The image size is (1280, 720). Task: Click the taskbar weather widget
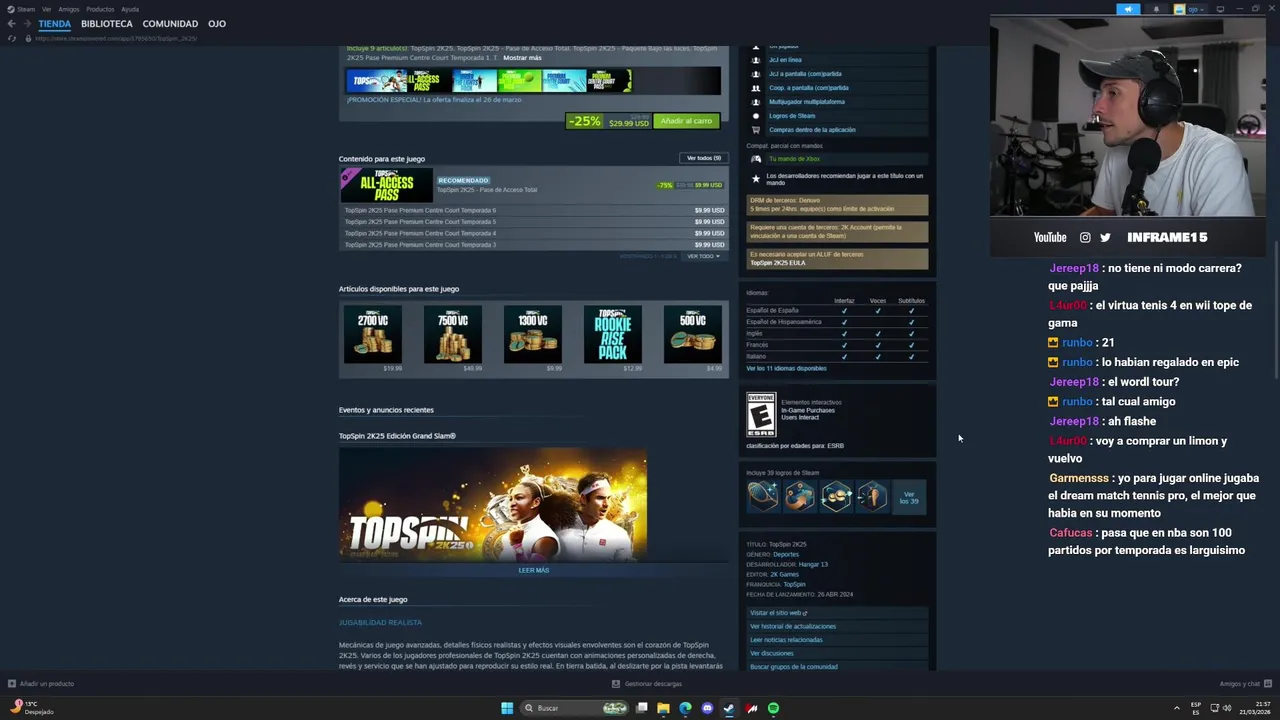coord(32,707)
